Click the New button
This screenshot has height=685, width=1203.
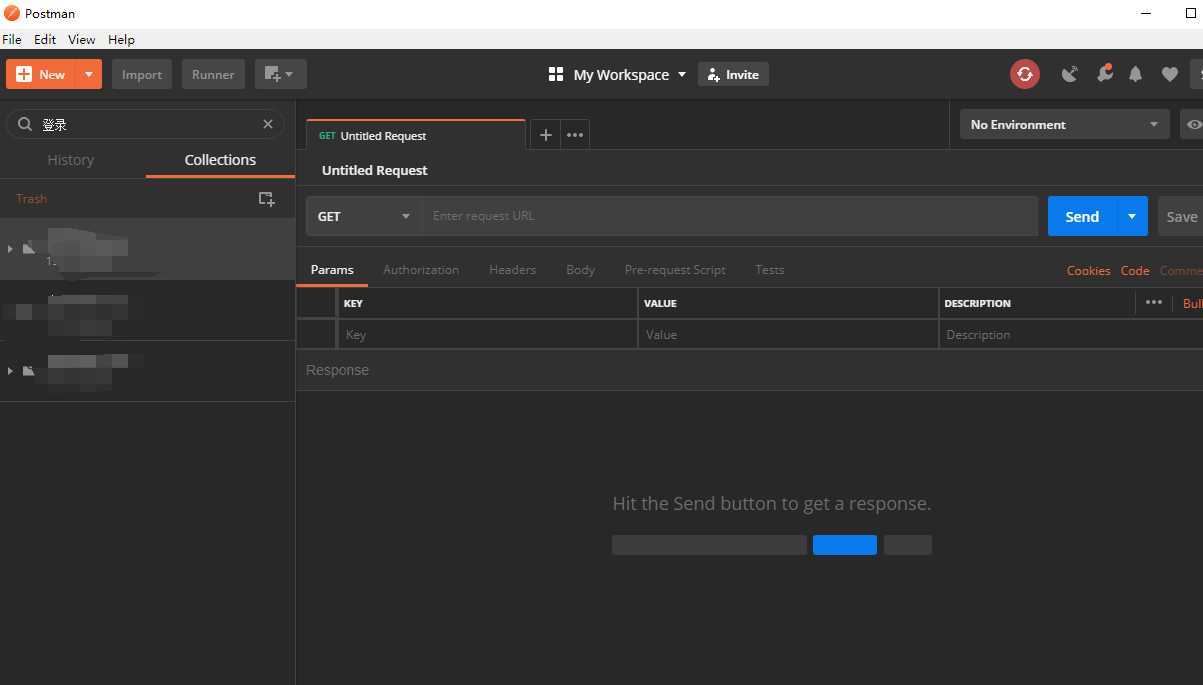coord(41,74)
